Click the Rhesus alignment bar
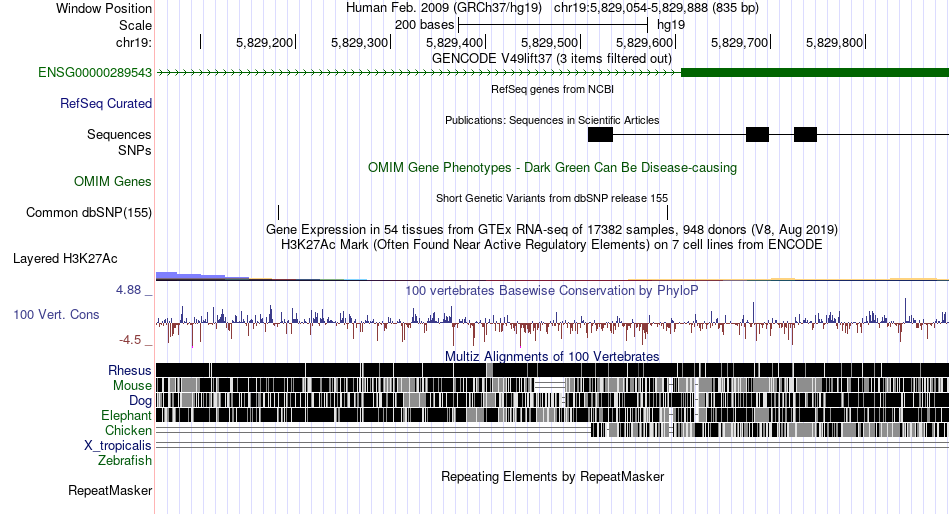Viewport: 950px width, 514px height. [552, 370]
